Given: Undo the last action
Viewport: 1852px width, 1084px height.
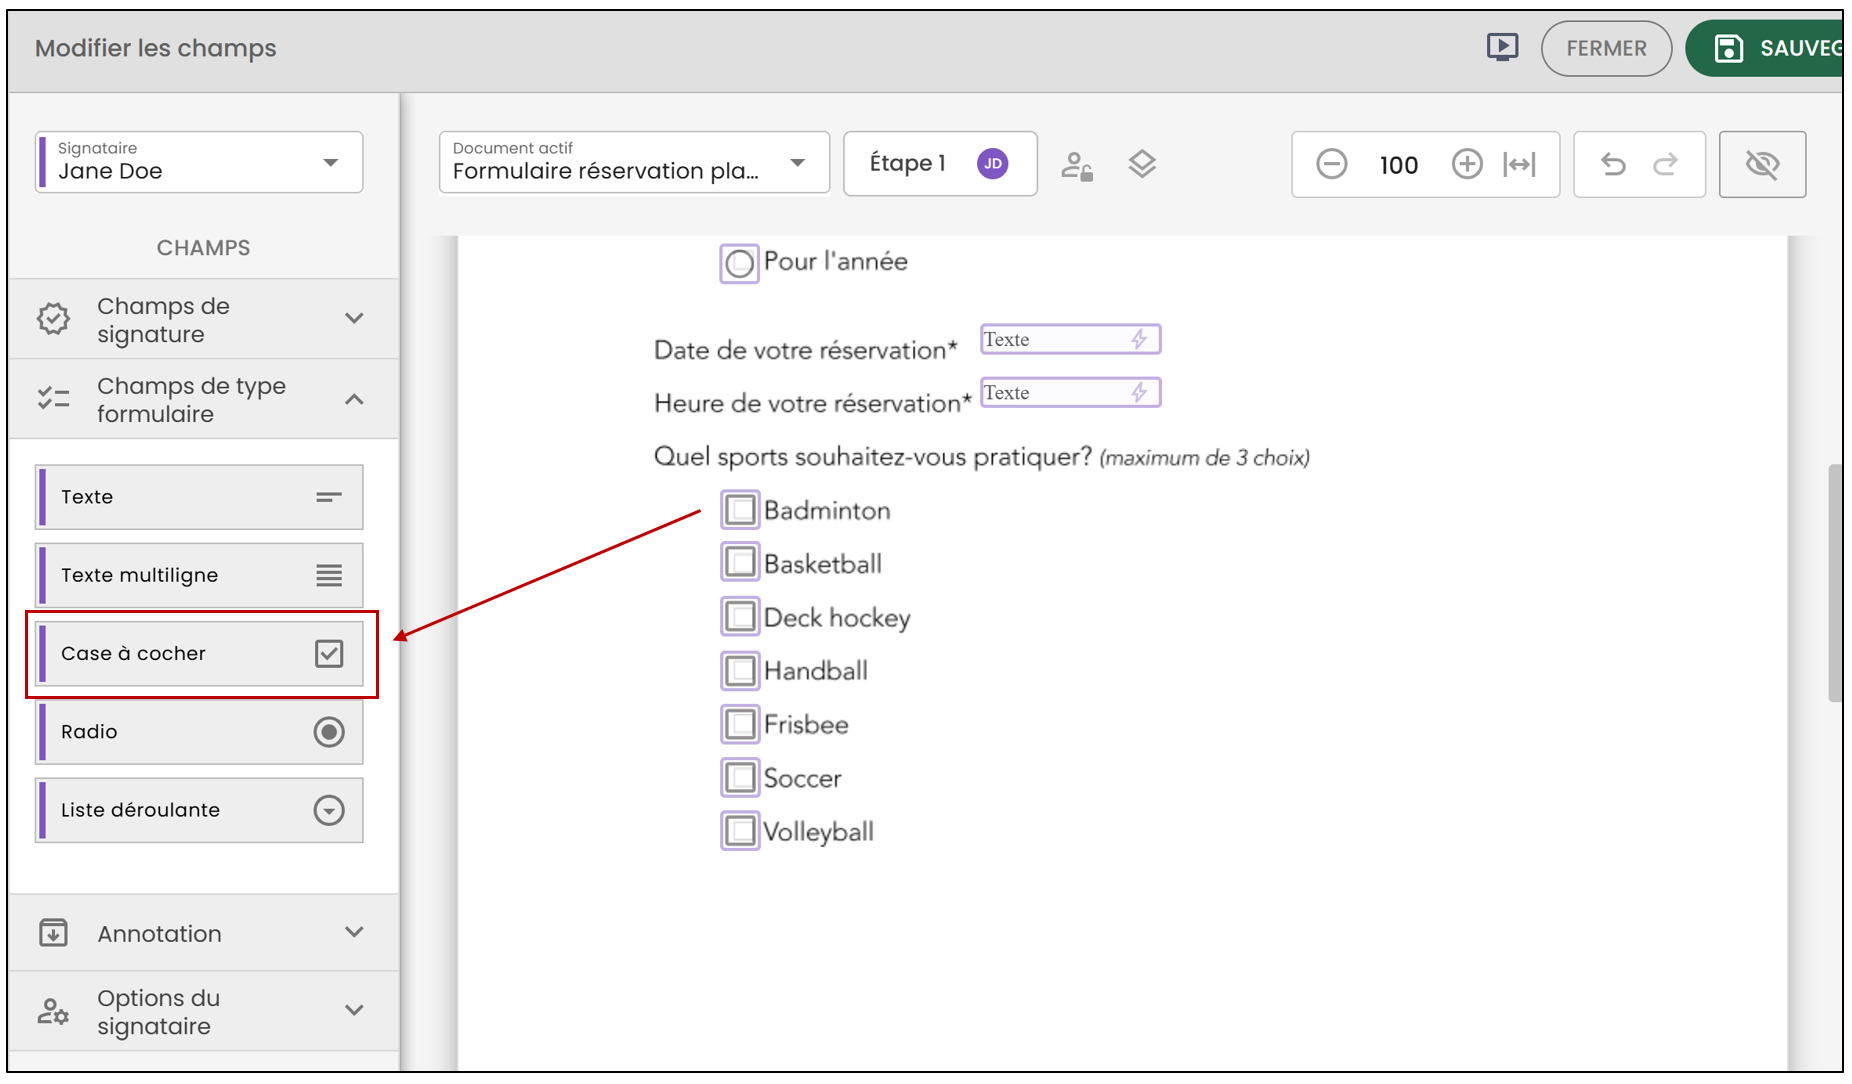Looking at the screenshot, I should click(1613, 164).
